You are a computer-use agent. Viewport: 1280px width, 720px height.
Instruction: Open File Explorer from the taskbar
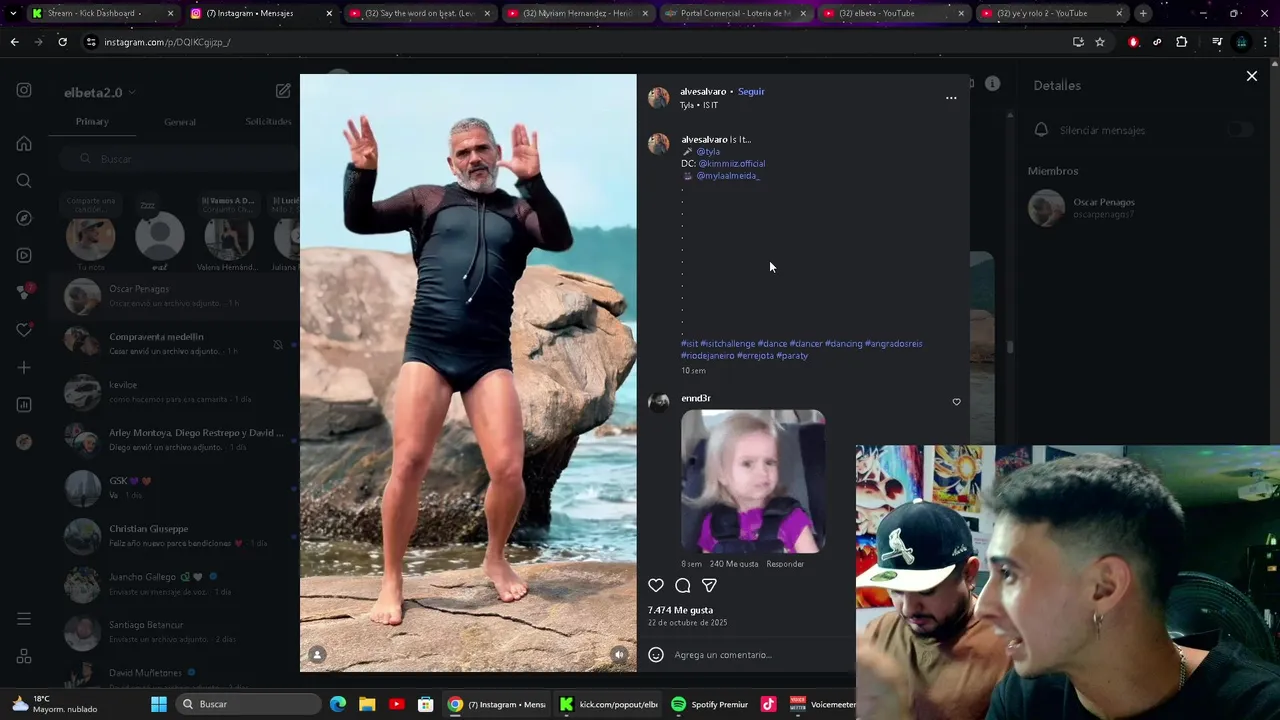[367, 704]
